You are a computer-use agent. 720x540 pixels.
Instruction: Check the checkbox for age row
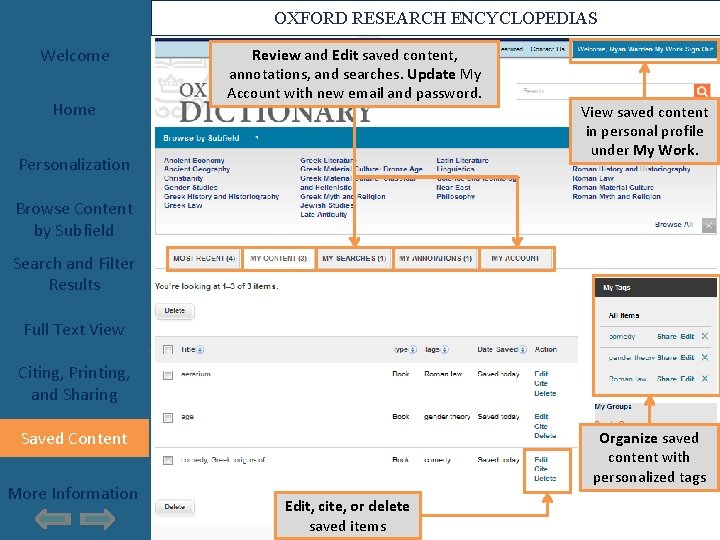[168, 417]
